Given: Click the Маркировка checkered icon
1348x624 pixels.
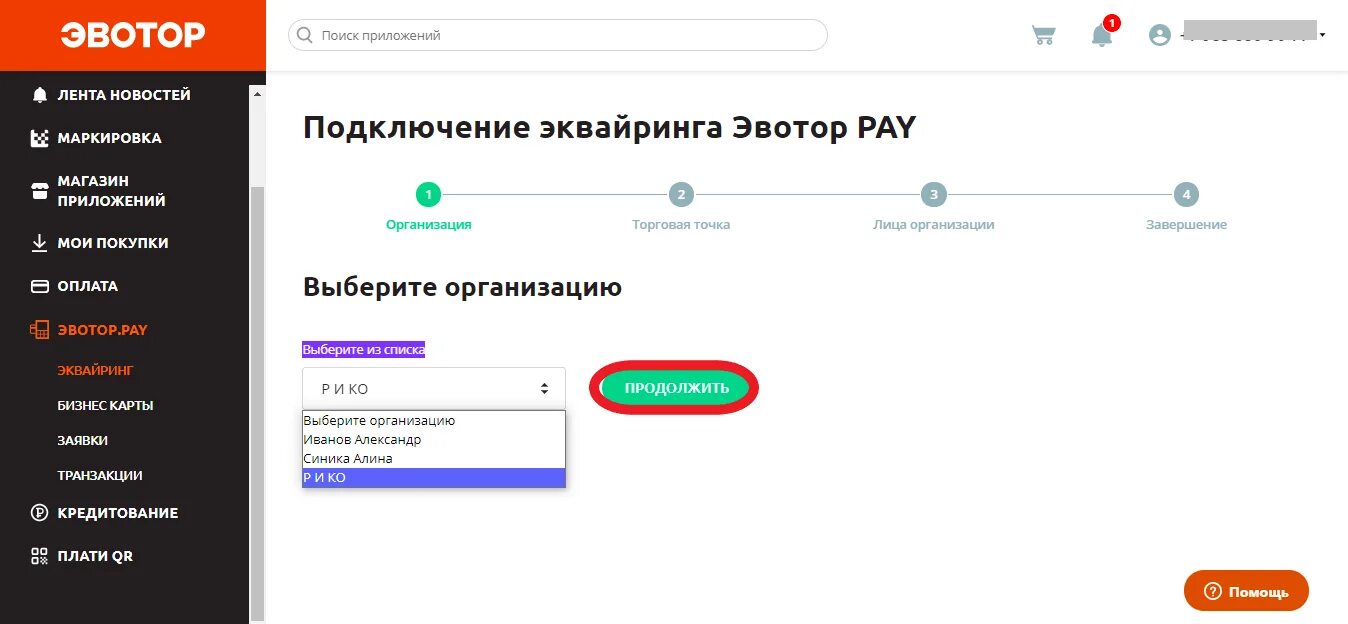Looking at the screenshot, I should [40, 138].
